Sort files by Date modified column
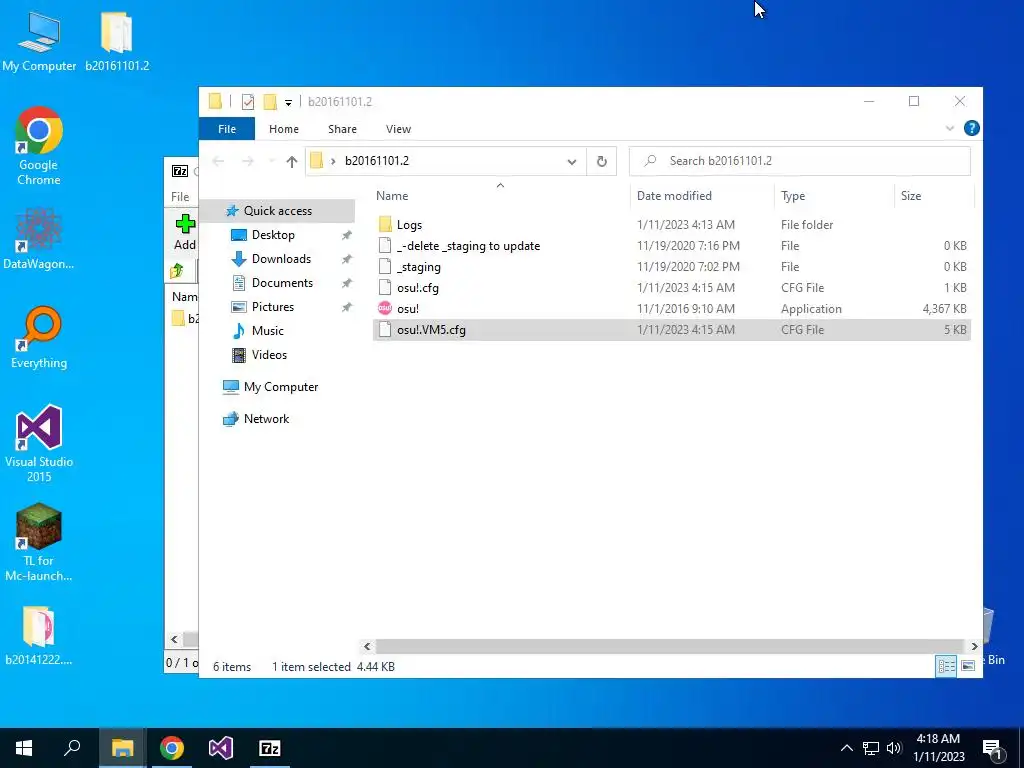The image size is (1024, 768). coord(674,196)
